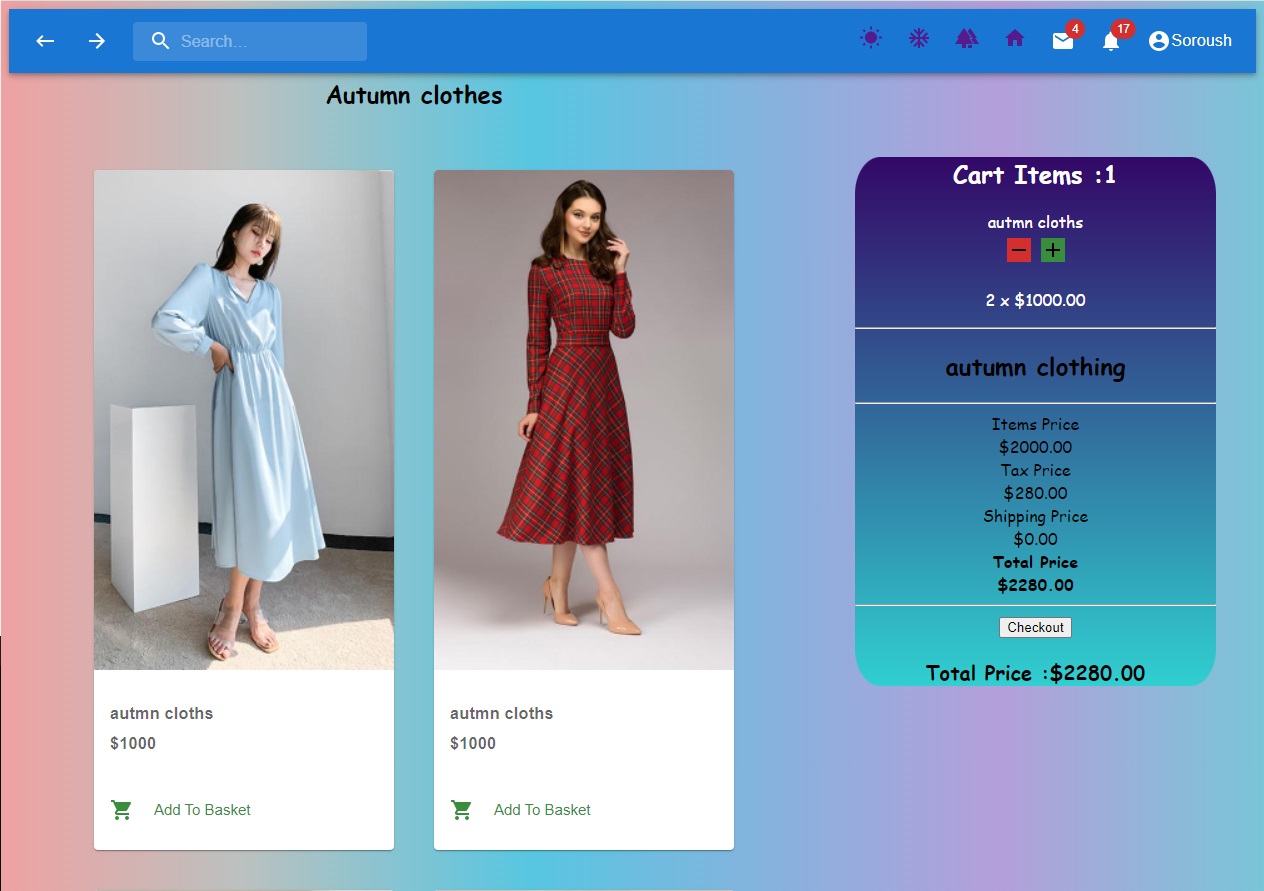
Task: Select the snowflake winter theme icon
Action: click(x=918, y=38)
